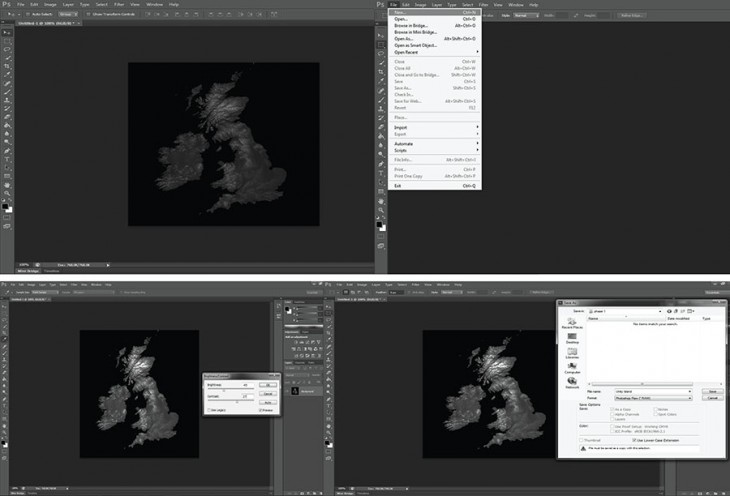Enable the Use Legacy checkbox
The image size is (730, 496).
click(x=209, y=409)
